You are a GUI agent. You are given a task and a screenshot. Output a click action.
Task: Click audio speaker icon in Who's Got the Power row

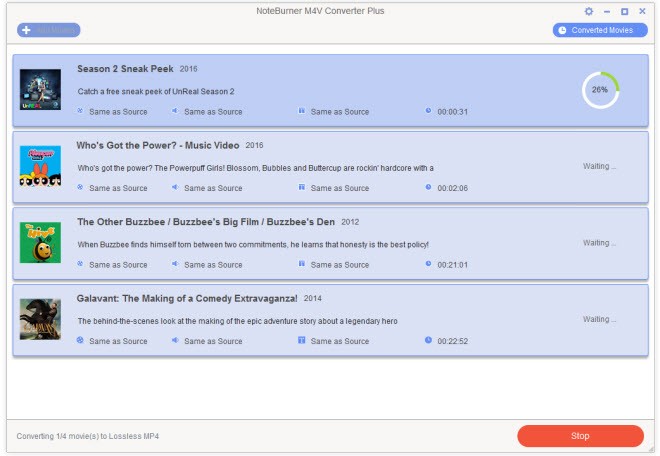pos(175,187)
